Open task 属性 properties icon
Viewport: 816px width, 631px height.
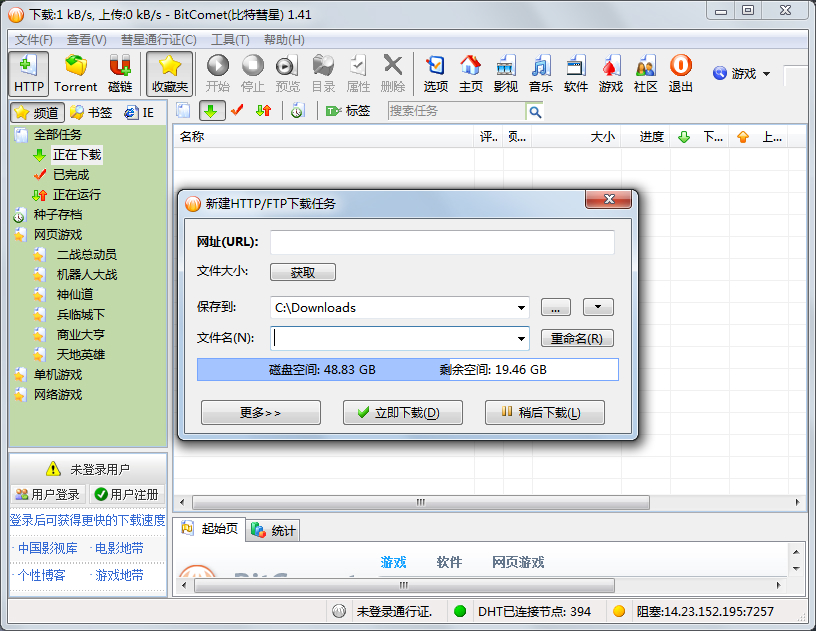pyautogui.click(x=358, y=74)
